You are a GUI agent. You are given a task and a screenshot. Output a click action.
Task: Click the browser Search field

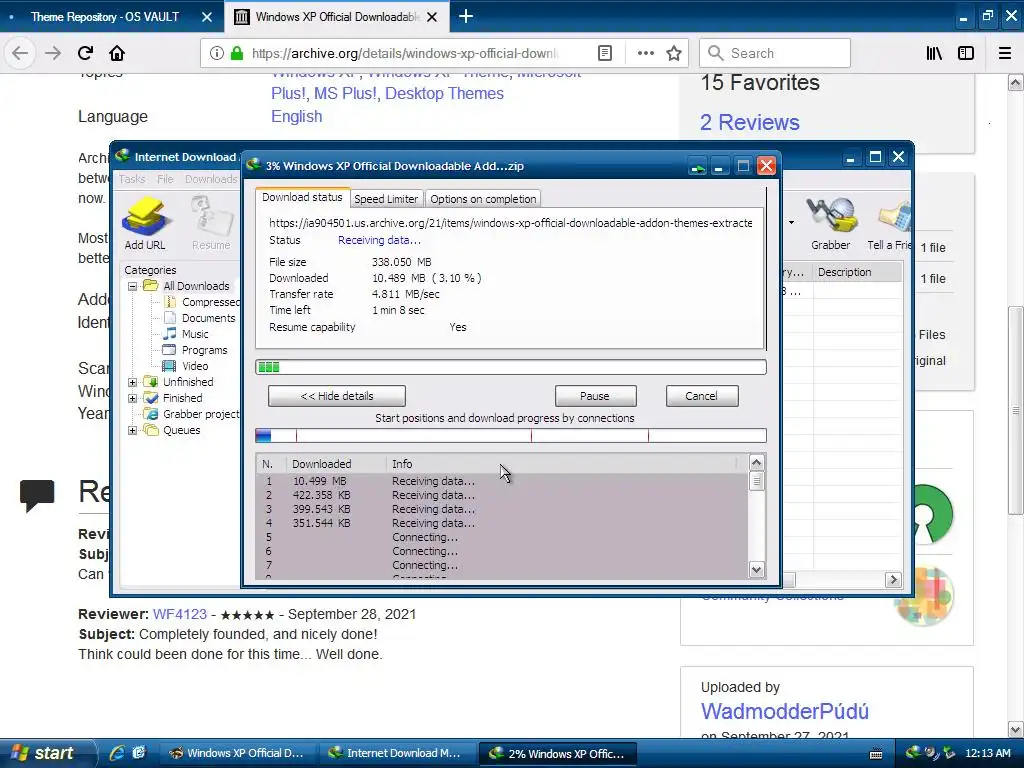point(775,53)
